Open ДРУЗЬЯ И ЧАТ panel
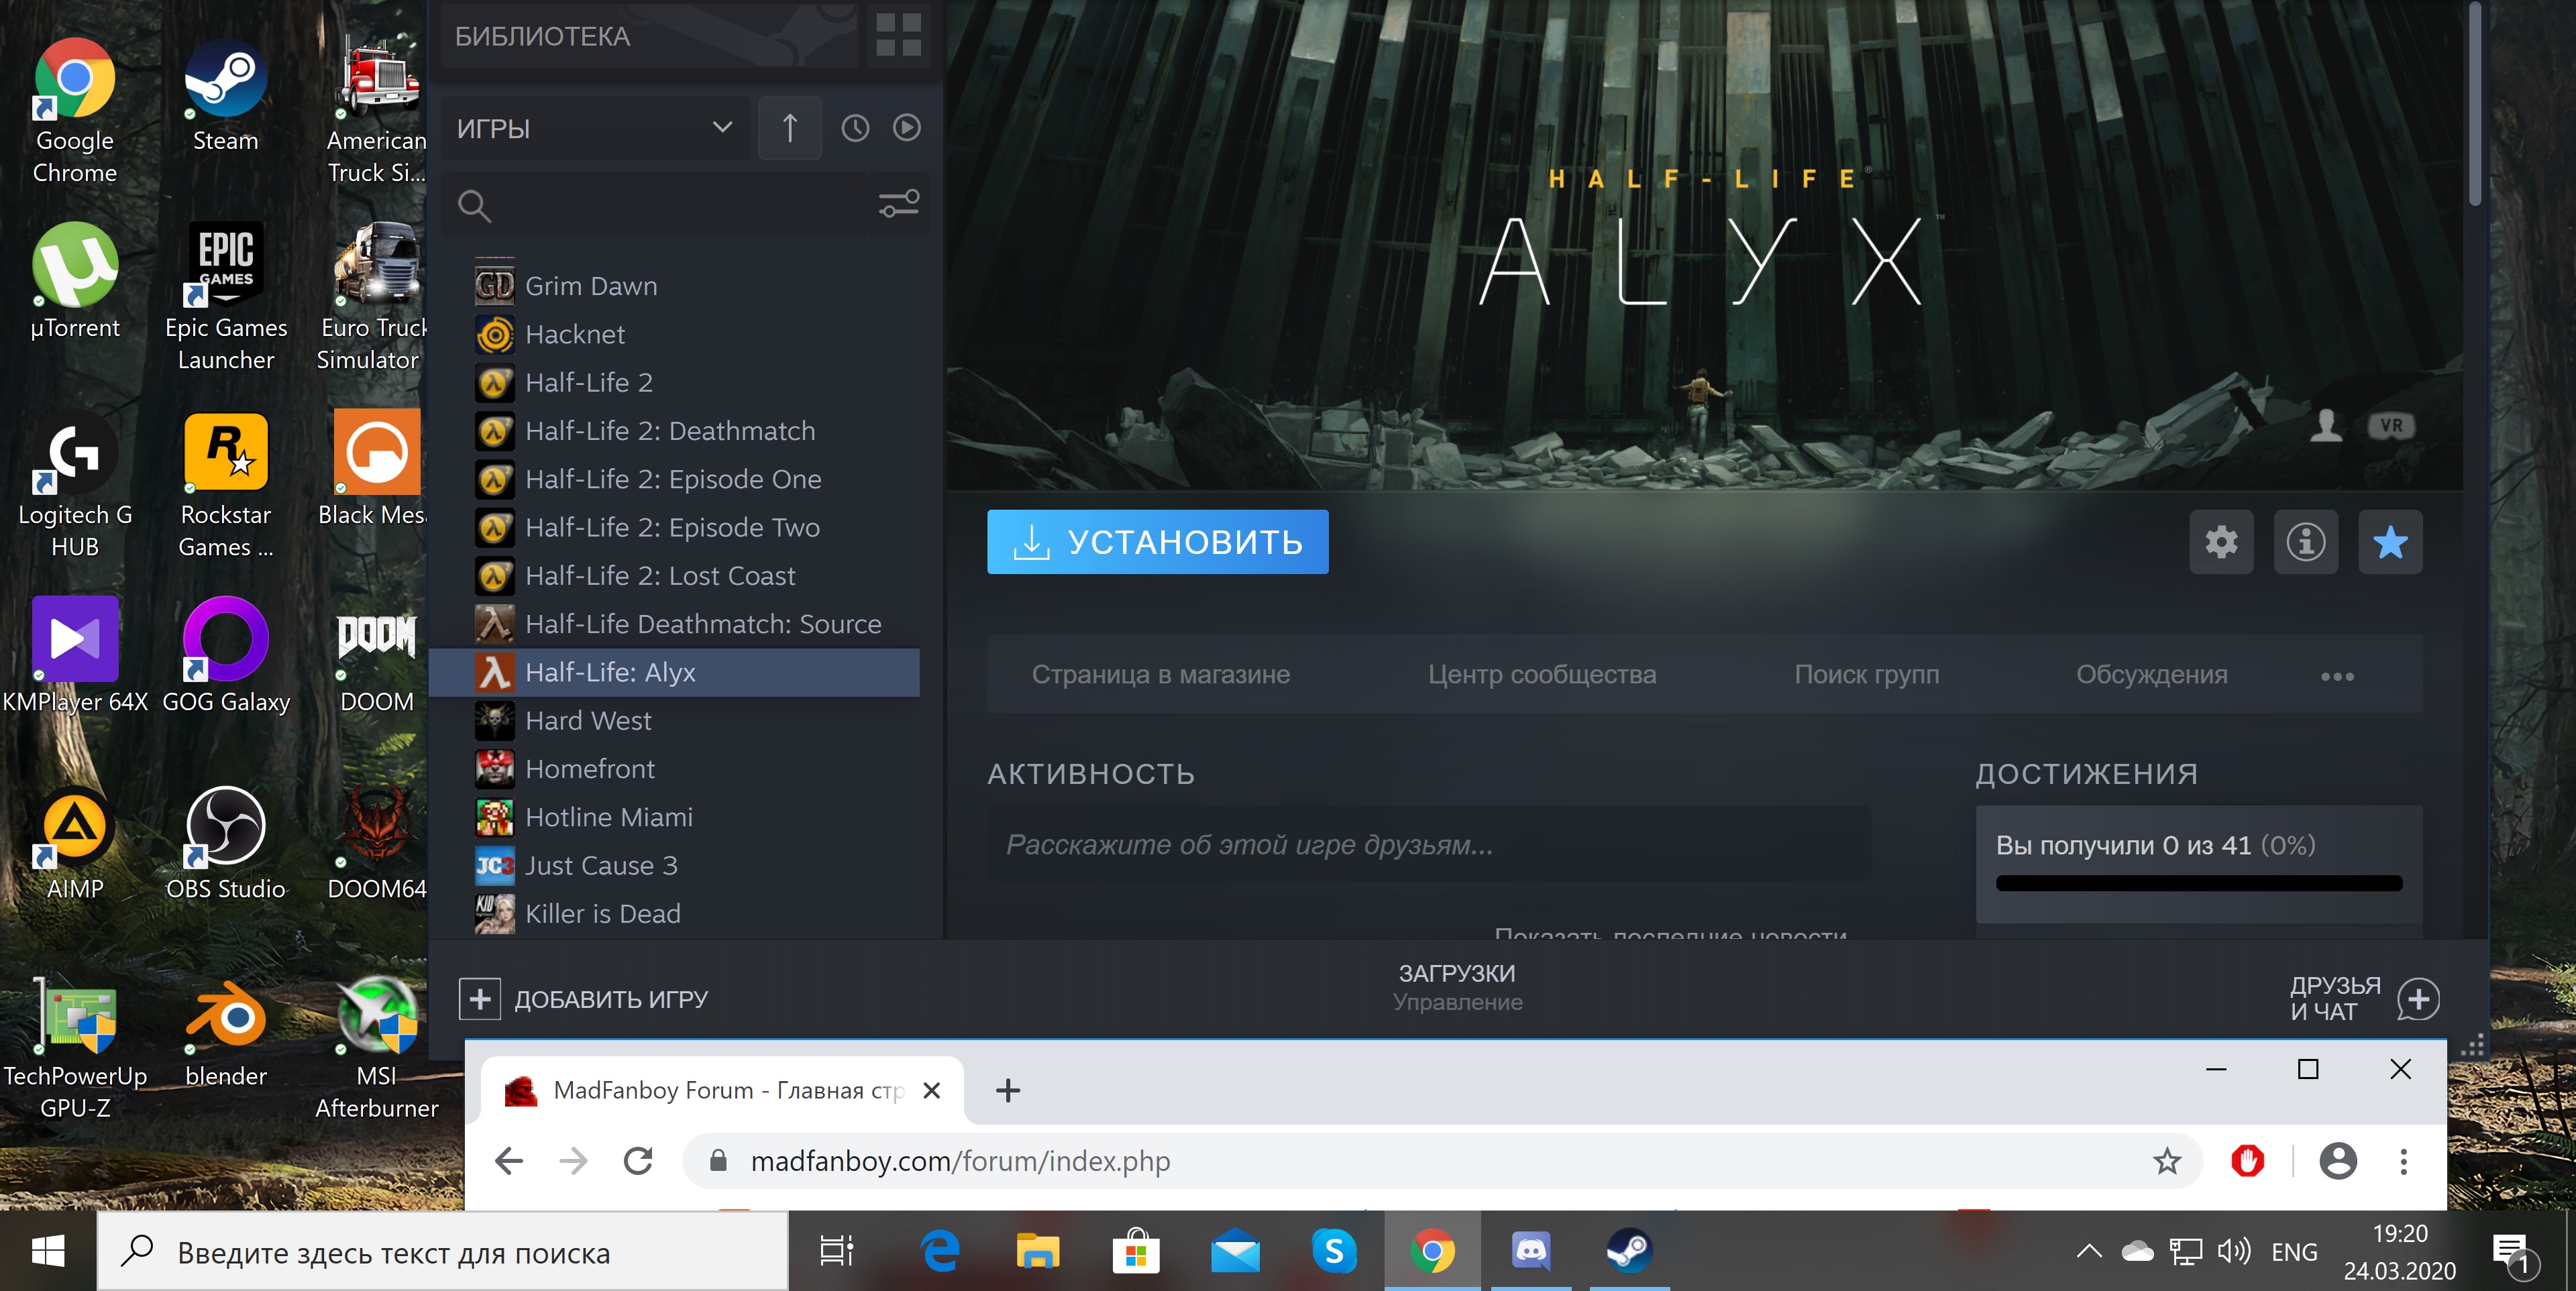The width and height of the screenshot is (2576, 1291). coord(2364,998)
